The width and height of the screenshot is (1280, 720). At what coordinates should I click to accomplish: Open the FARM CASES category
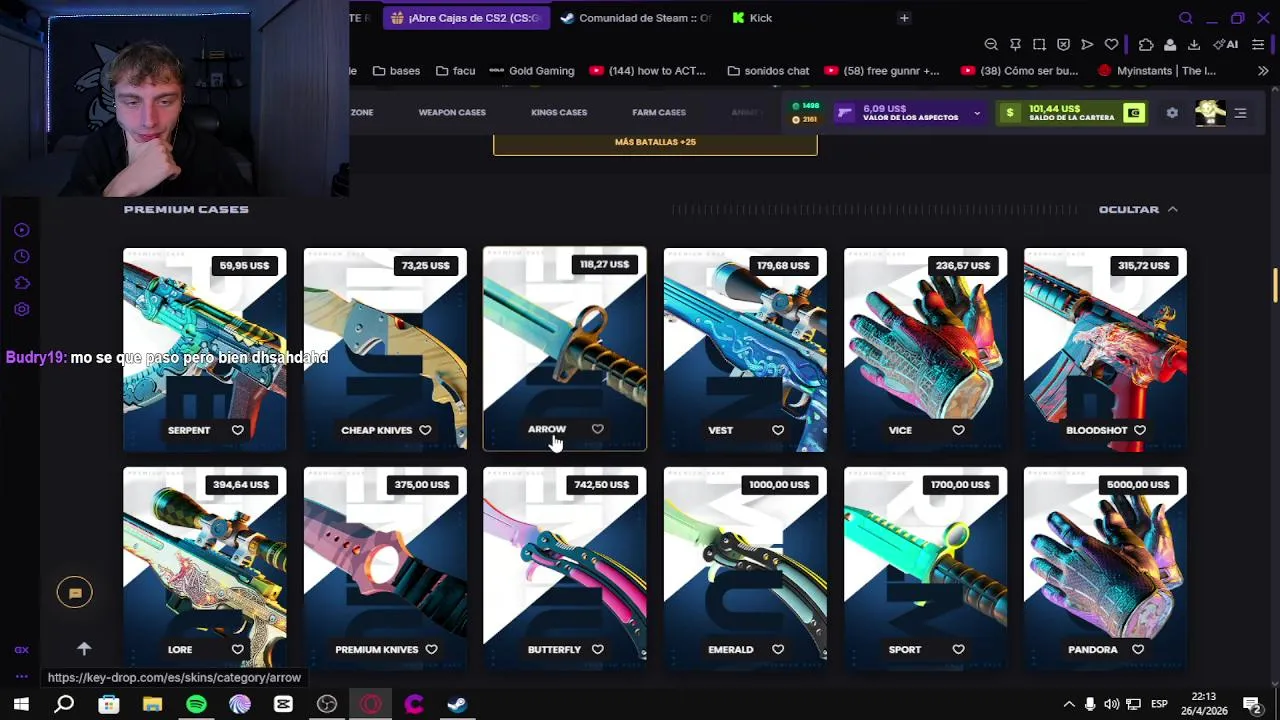pos(659,113)
